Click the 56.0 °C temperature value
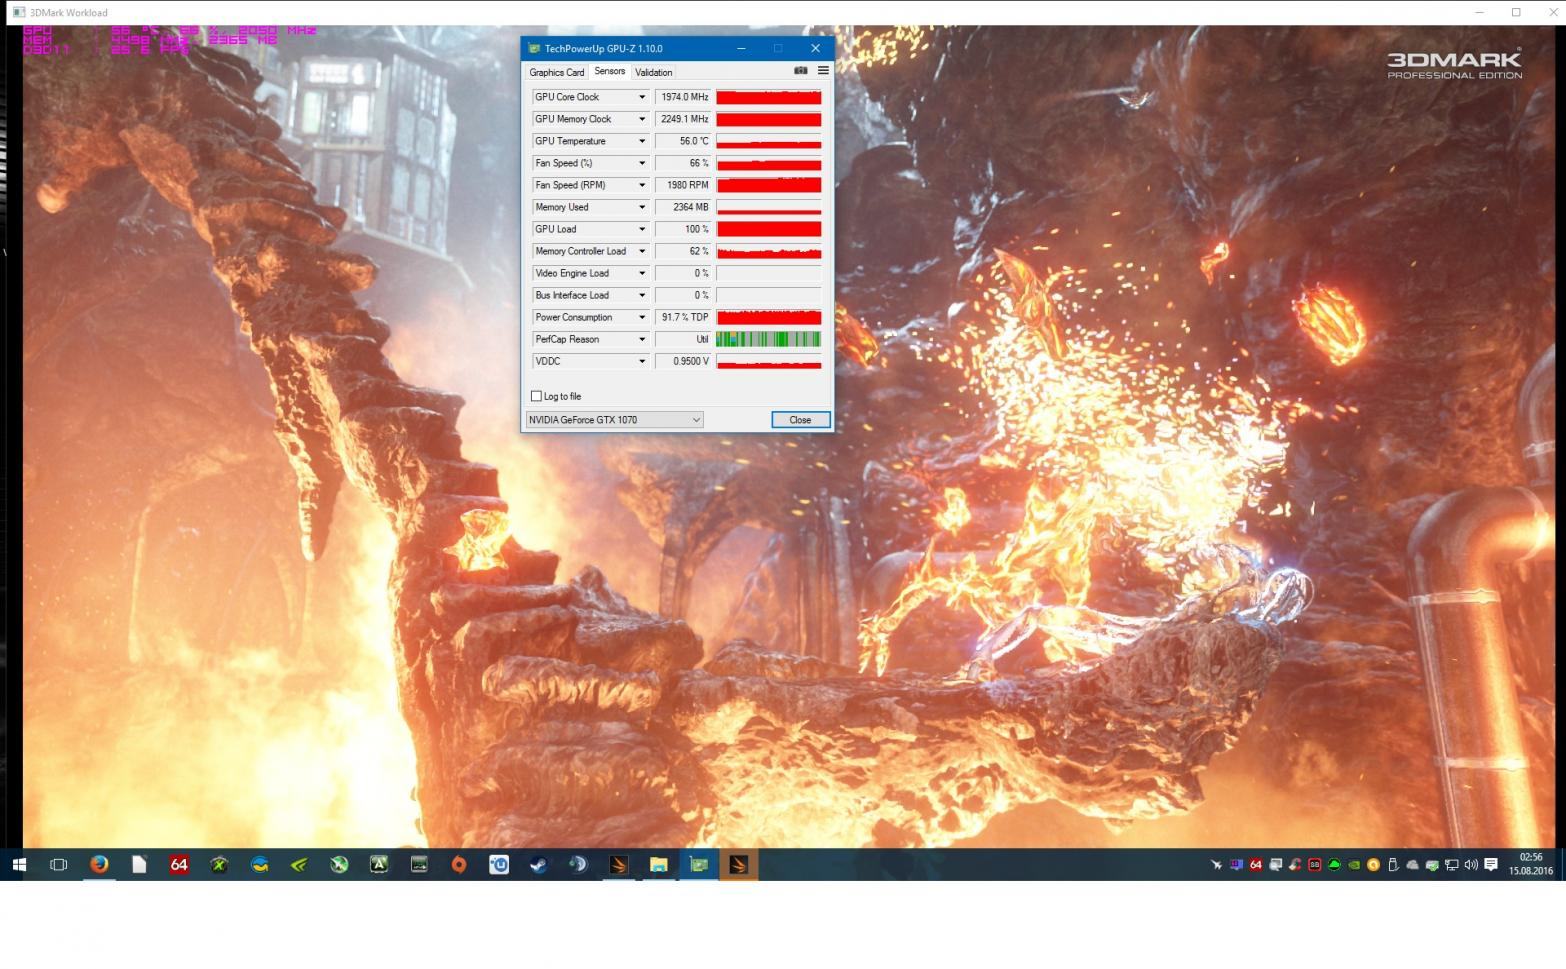 pyautogui.click(x=683, y=141)
